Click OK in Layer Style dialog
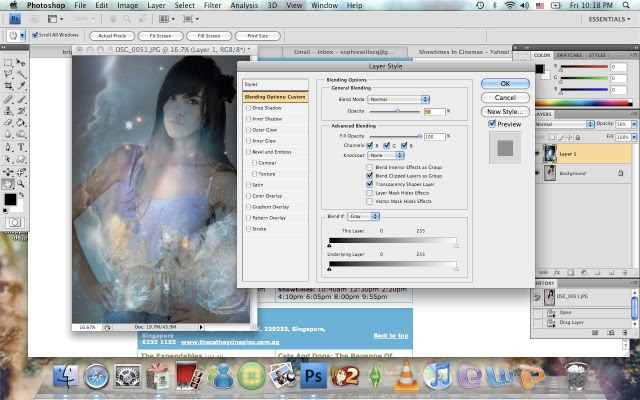Screen dimensions: 640x400 [x=505, y=83]
